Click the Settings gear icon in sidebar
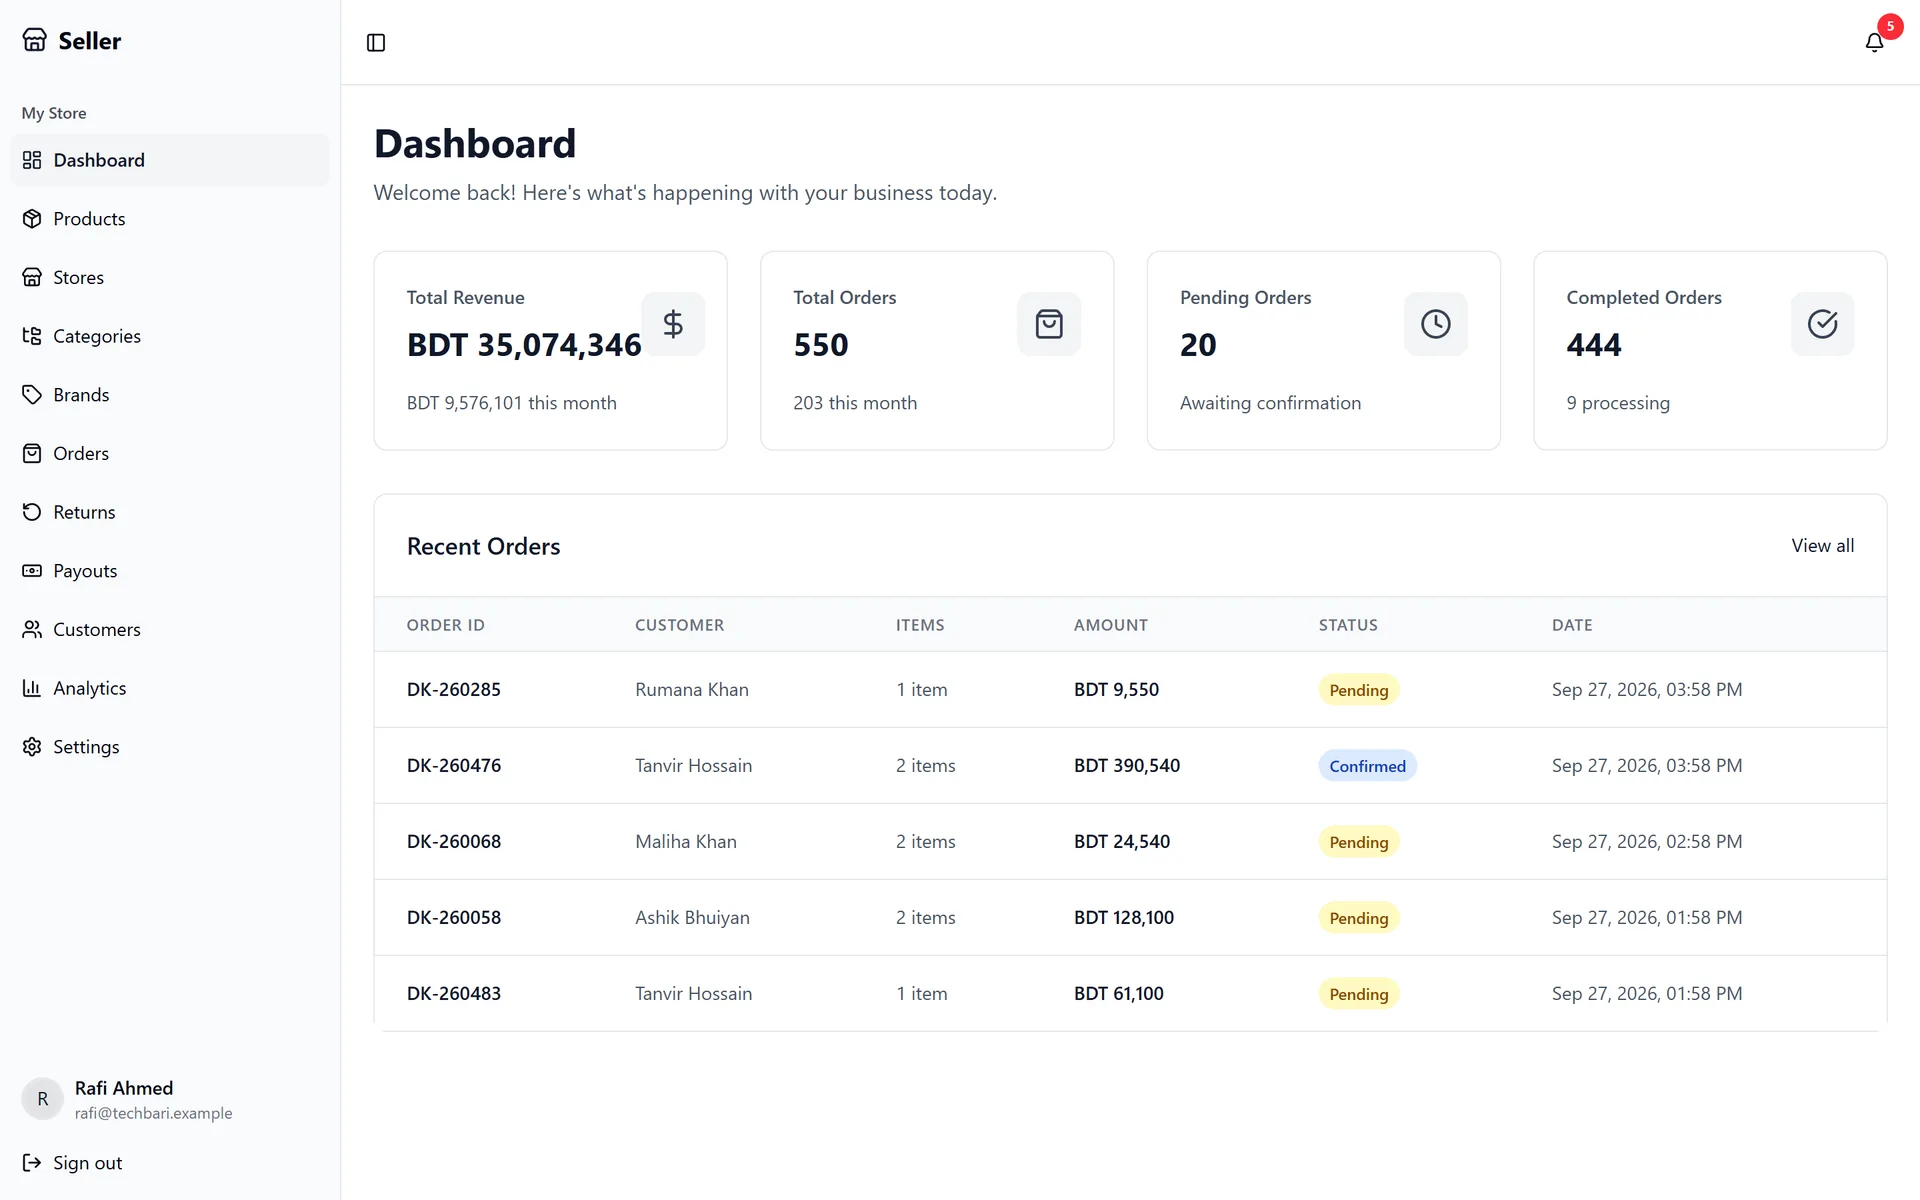The image size is (1920, 1200). (32, 747)
